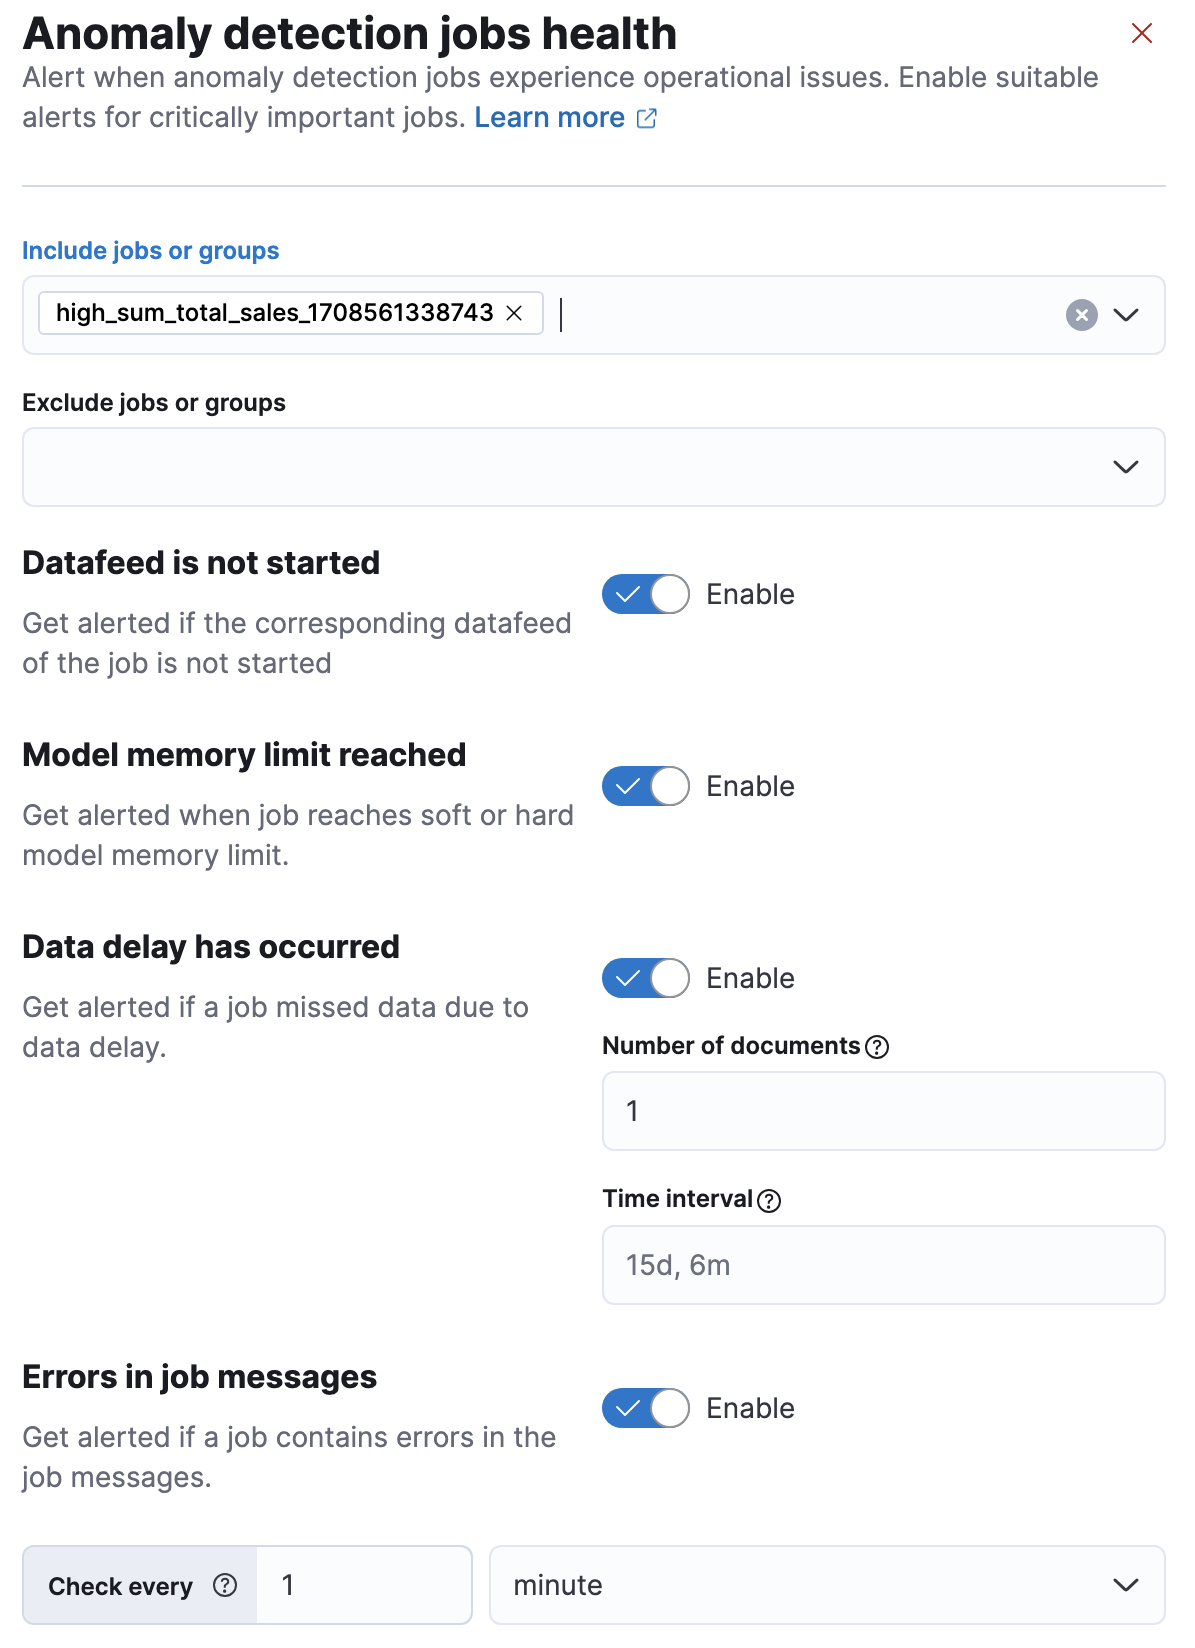Toggle off Model memory limit reached
Screen dimensions: 1195x1648
645,786
